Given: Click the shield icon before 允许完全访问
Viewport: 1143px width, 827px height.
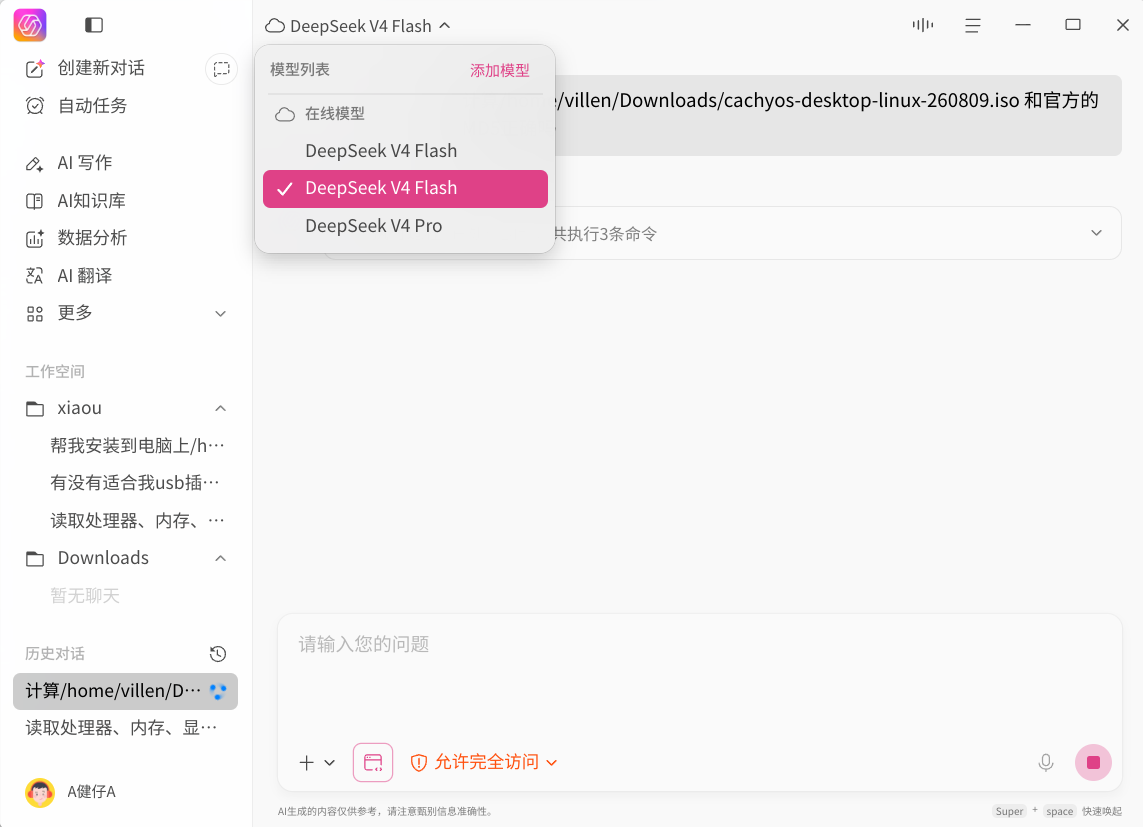Looking at the screenshot, I should (x=419, y=763).
